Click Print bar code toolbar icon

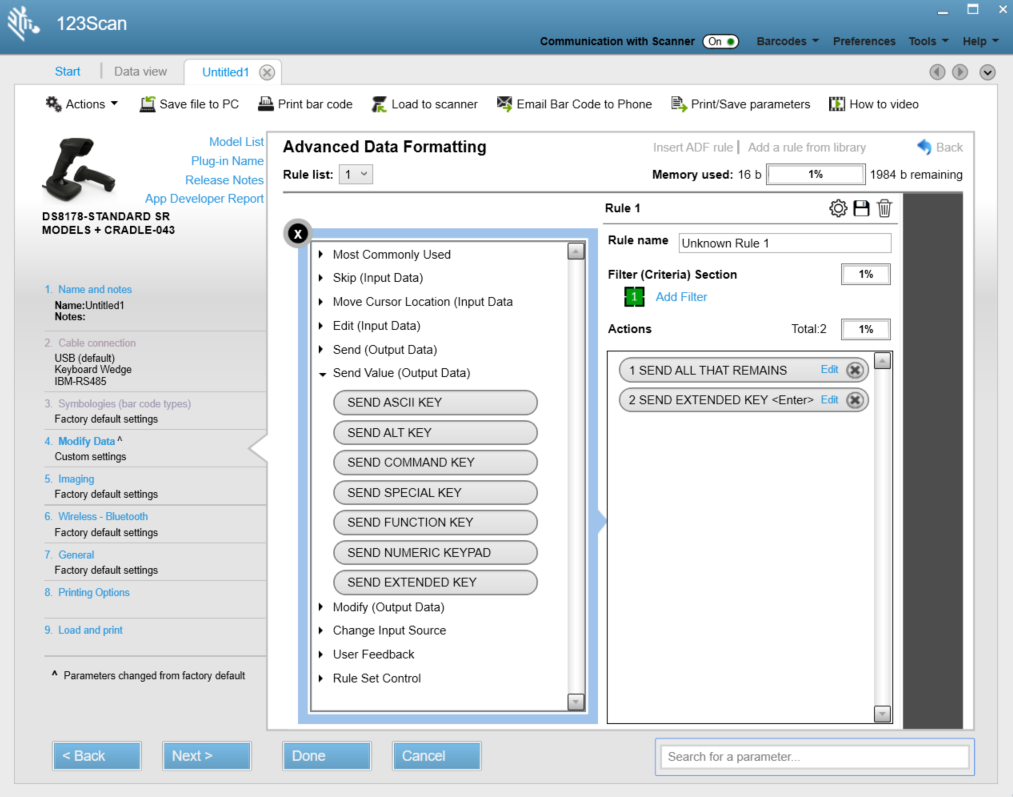(305, 104)
